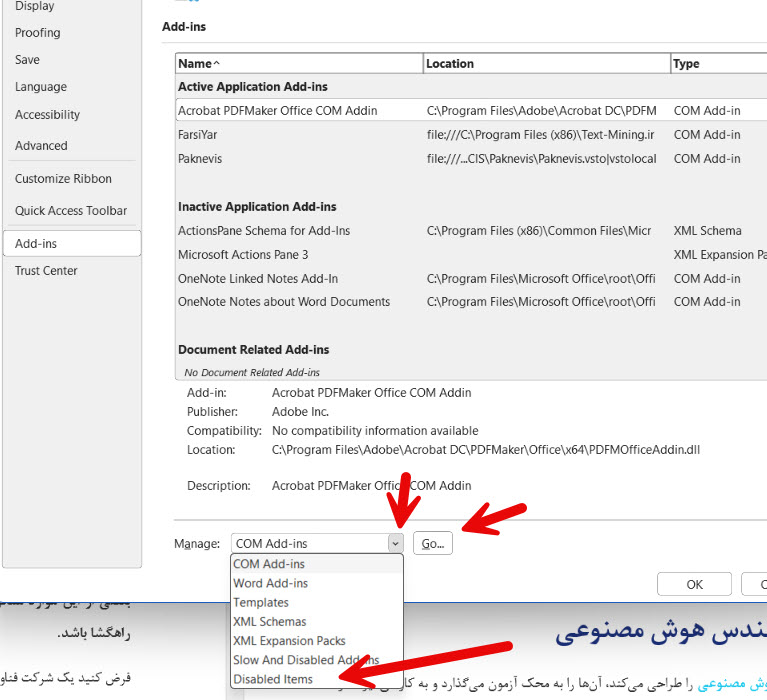Pick XML Schemas from the dropdown
Image resolution: width=767 pixels, height=700 pixels.
click(x=269, y=622)
